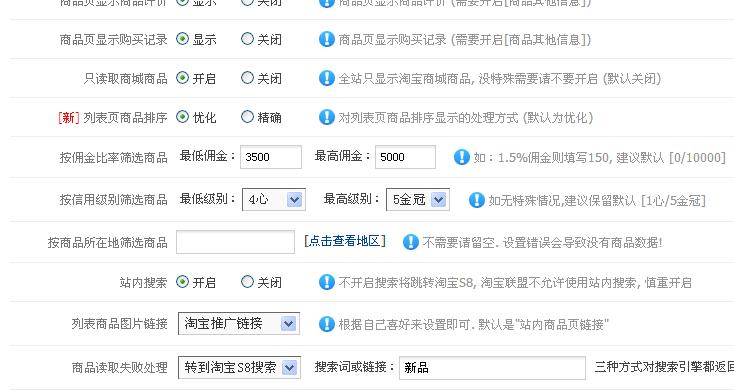Click 按信用级别筛选商品 label
The height and width of the screenshot is (391, 734).
113,200
